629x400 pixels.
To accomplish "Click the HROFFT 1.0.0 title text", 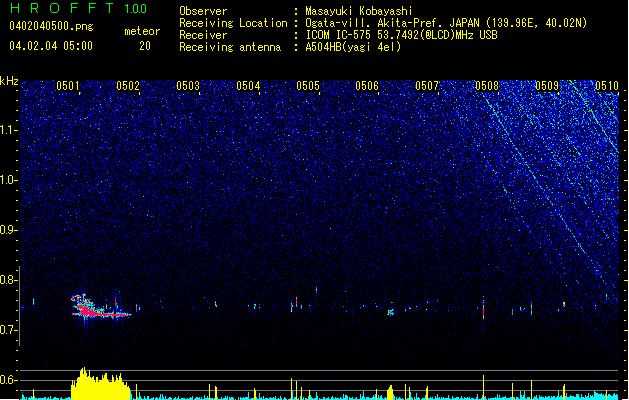I will (78, 8).
